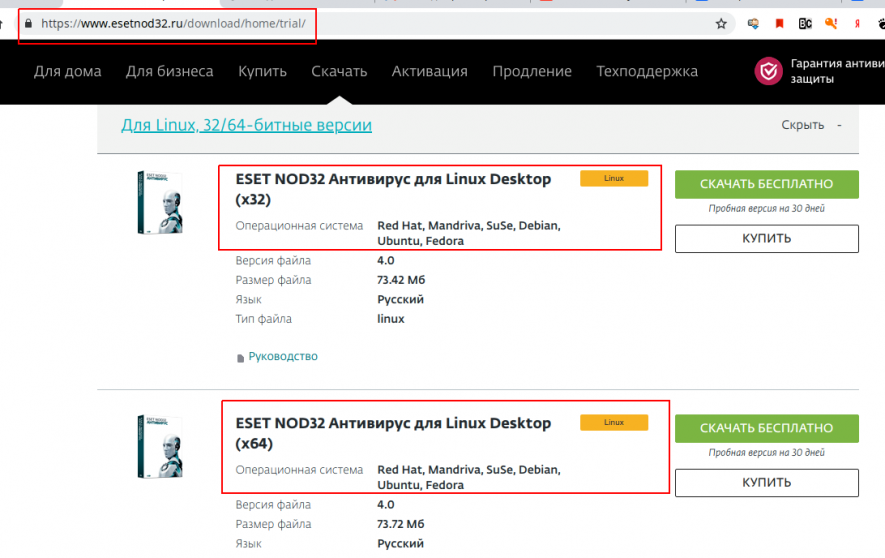Click the document icon beside Руководство
Image resolution: width=885 pixels, height=558 pixels.
(240, 357)
